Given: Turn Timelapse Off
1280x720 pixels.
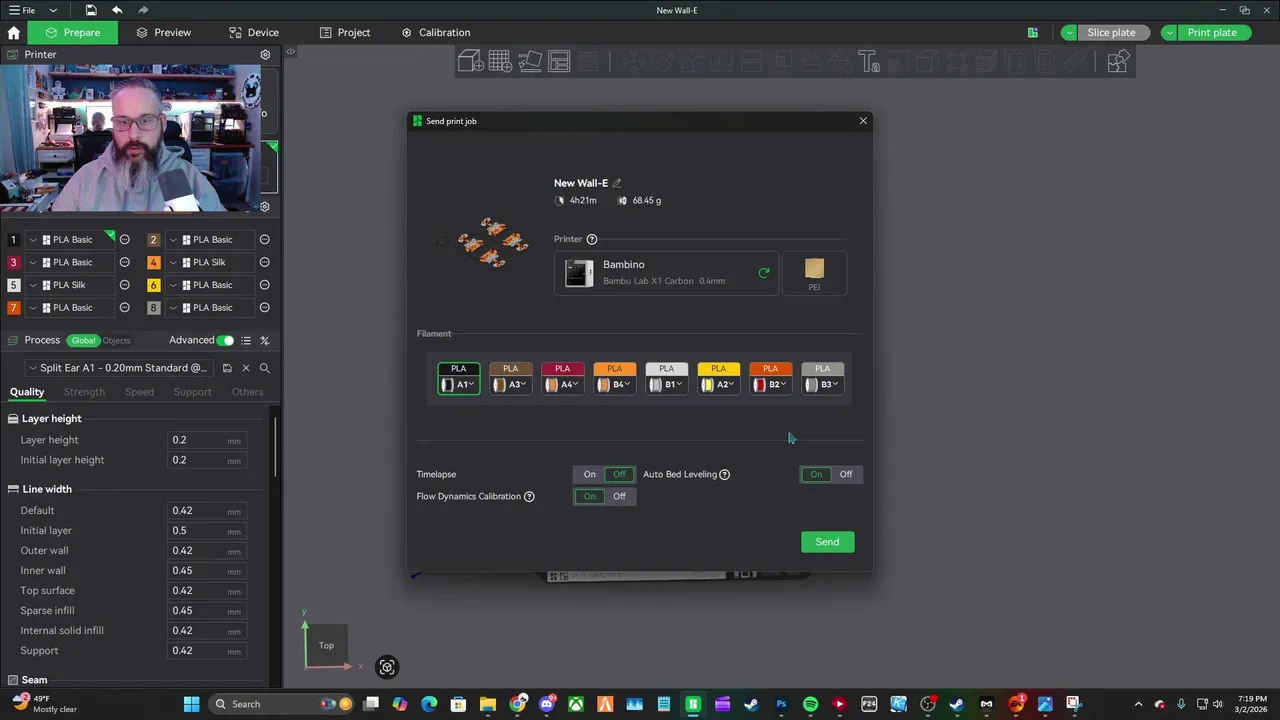Looking at the screenshot, I should click(x=619, y=474).
